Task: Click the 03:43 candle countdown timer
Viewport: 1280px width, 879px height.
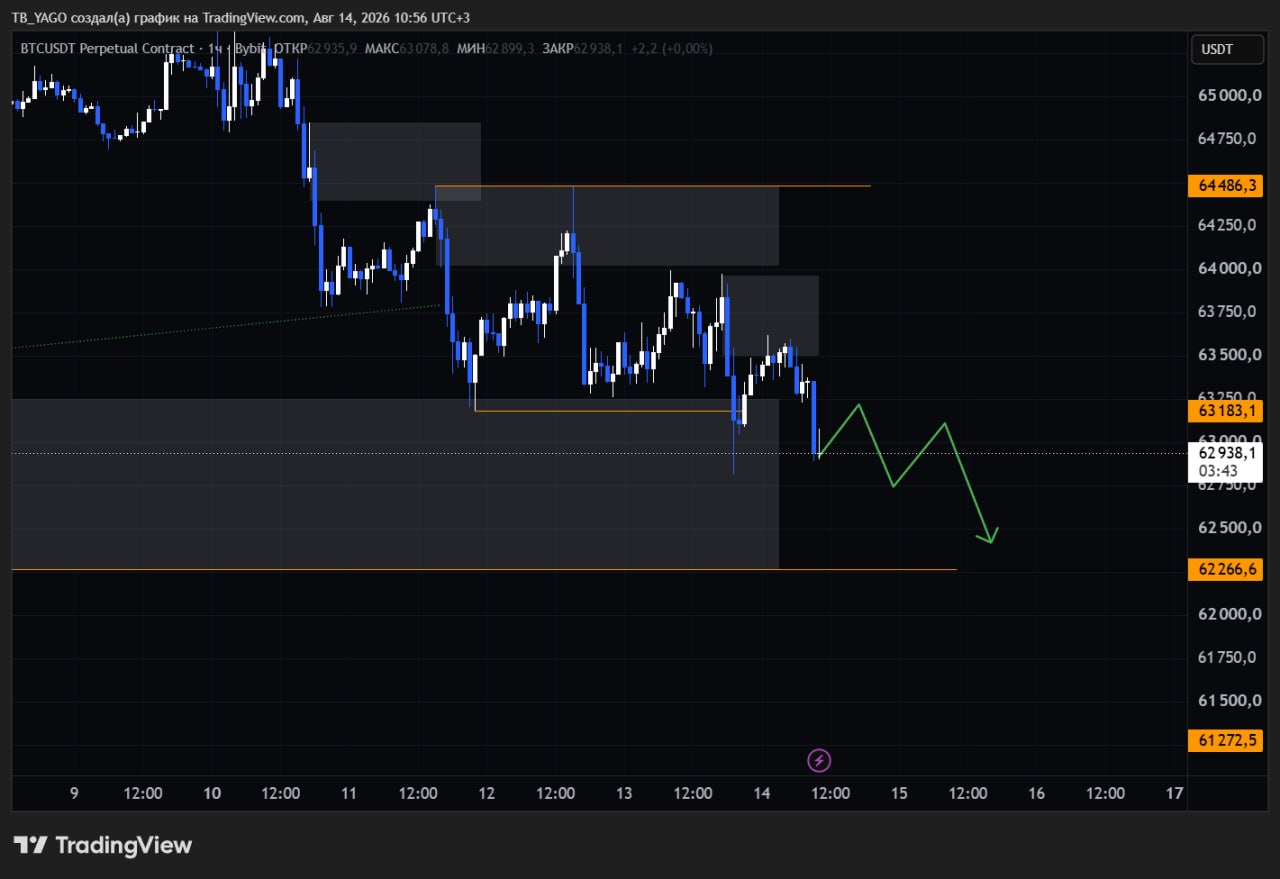Action: click(x=1217, y=471)
